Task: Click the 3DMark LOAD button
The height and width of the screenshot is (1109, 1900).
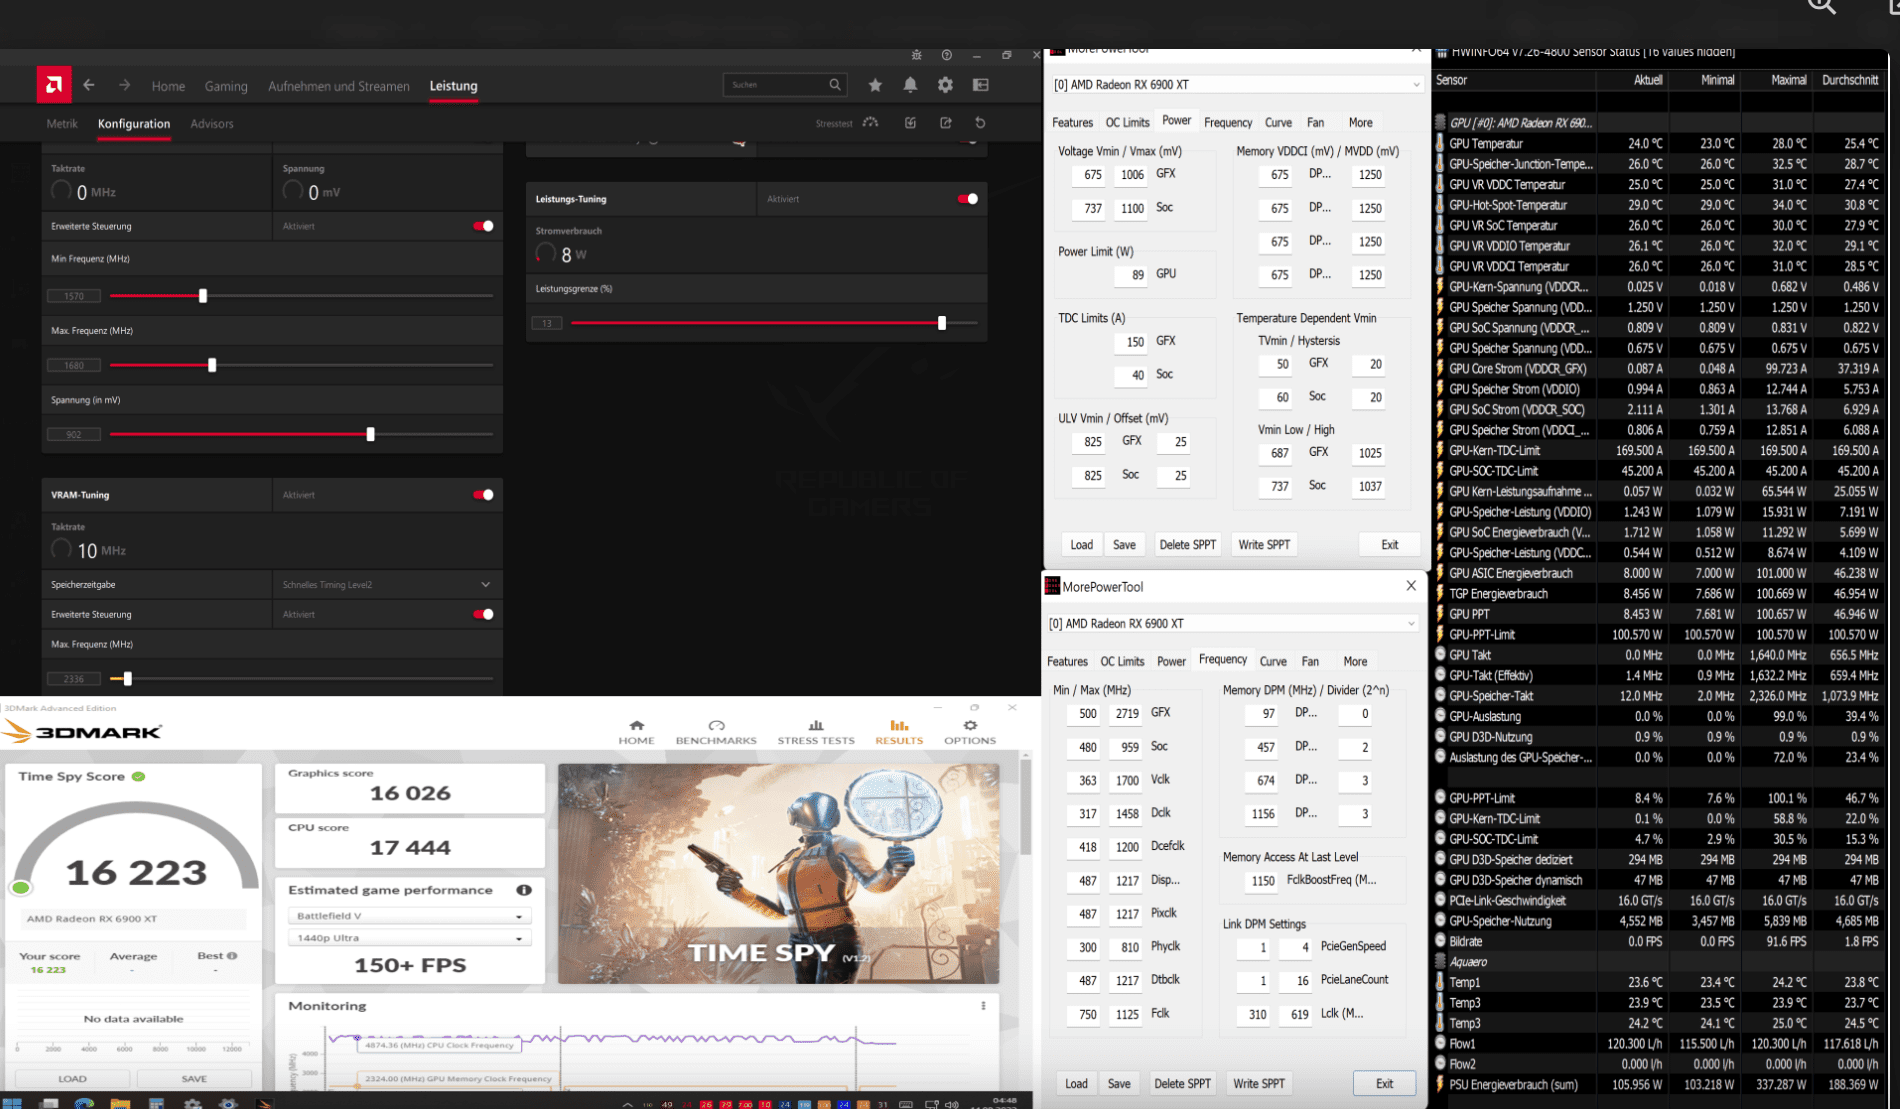Action: point(72,1079)
